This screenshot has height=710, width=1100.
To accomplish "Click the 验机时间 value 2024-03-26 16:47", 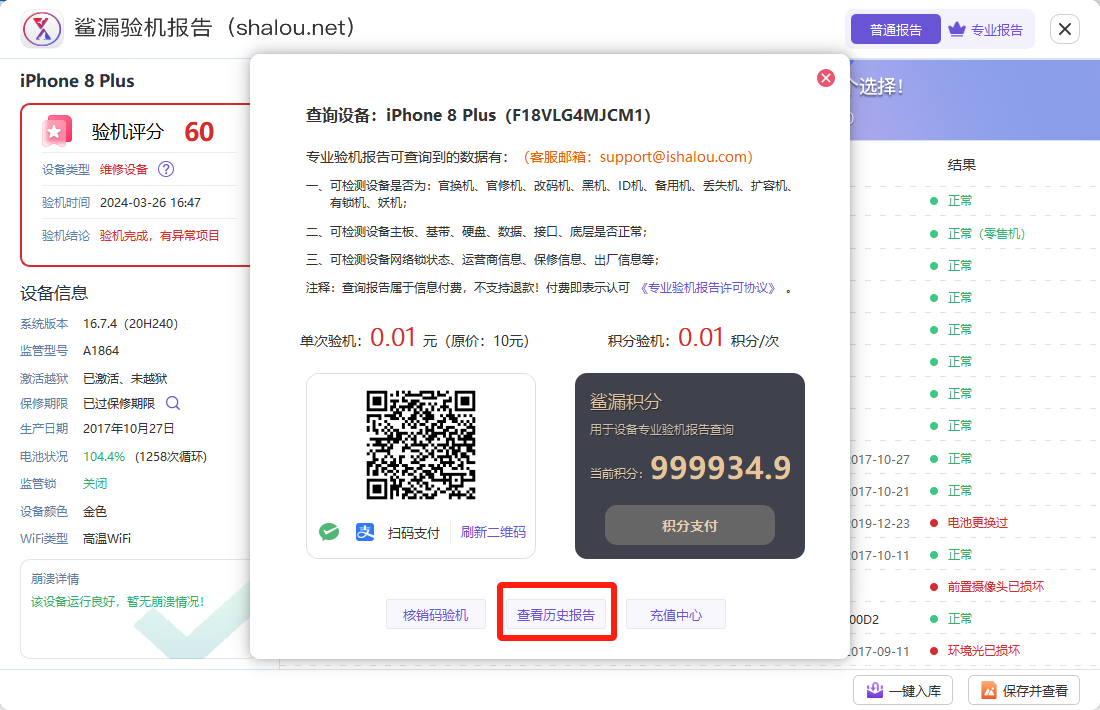I will [150, 203].
